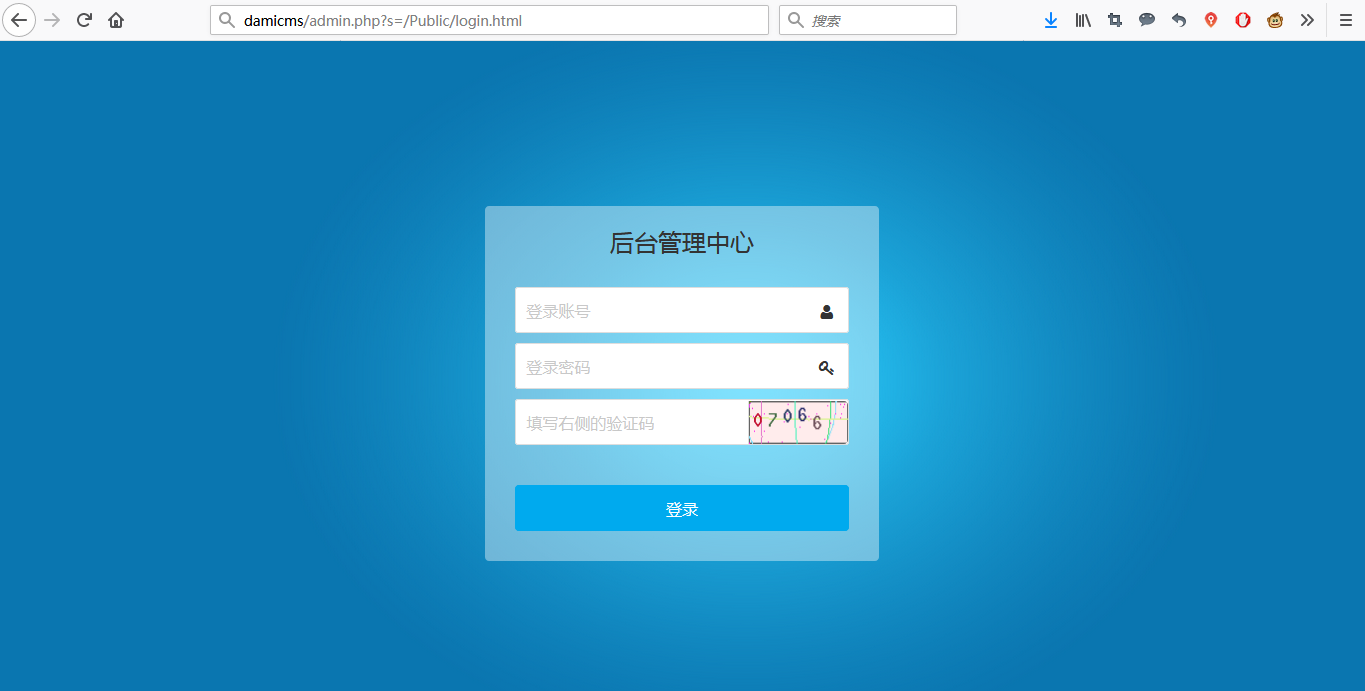The image size is (1365, 691).
Task: Click the user icon in account field
Action: [826, 312]
